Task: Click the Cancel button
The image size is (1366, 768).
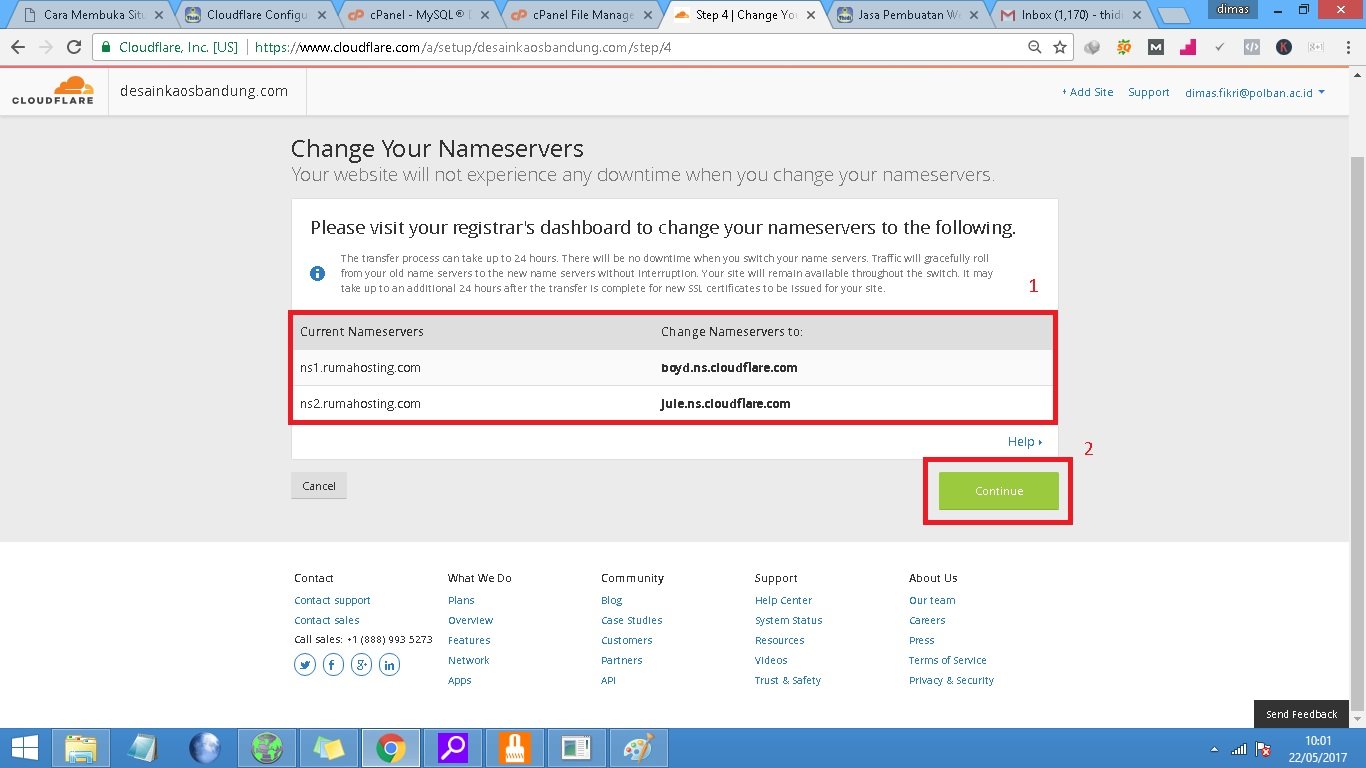Action: [319, 486]
